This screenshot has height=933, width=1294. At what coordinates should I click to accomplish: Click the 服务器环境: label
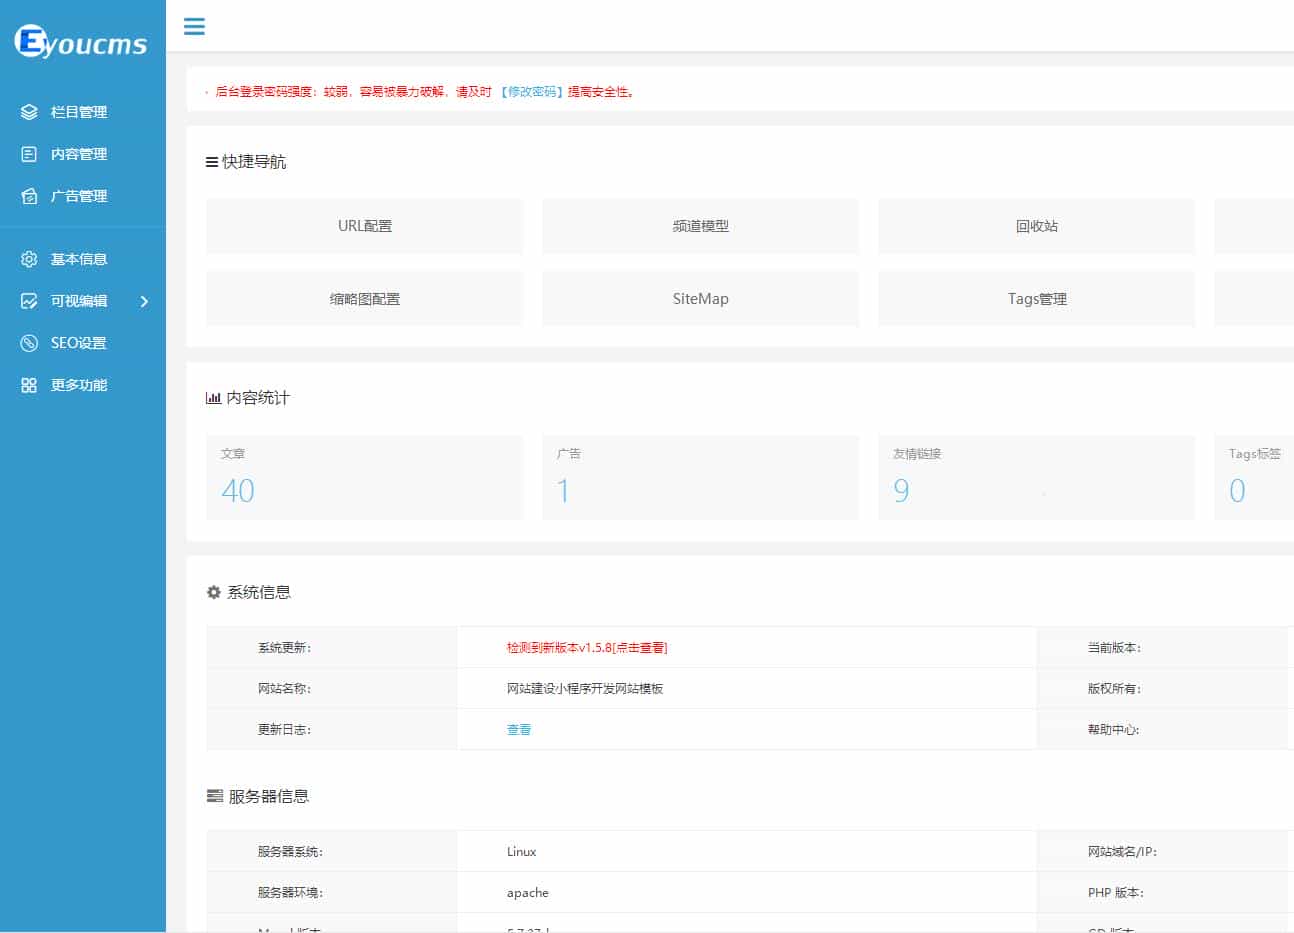(x=291, y=893)
